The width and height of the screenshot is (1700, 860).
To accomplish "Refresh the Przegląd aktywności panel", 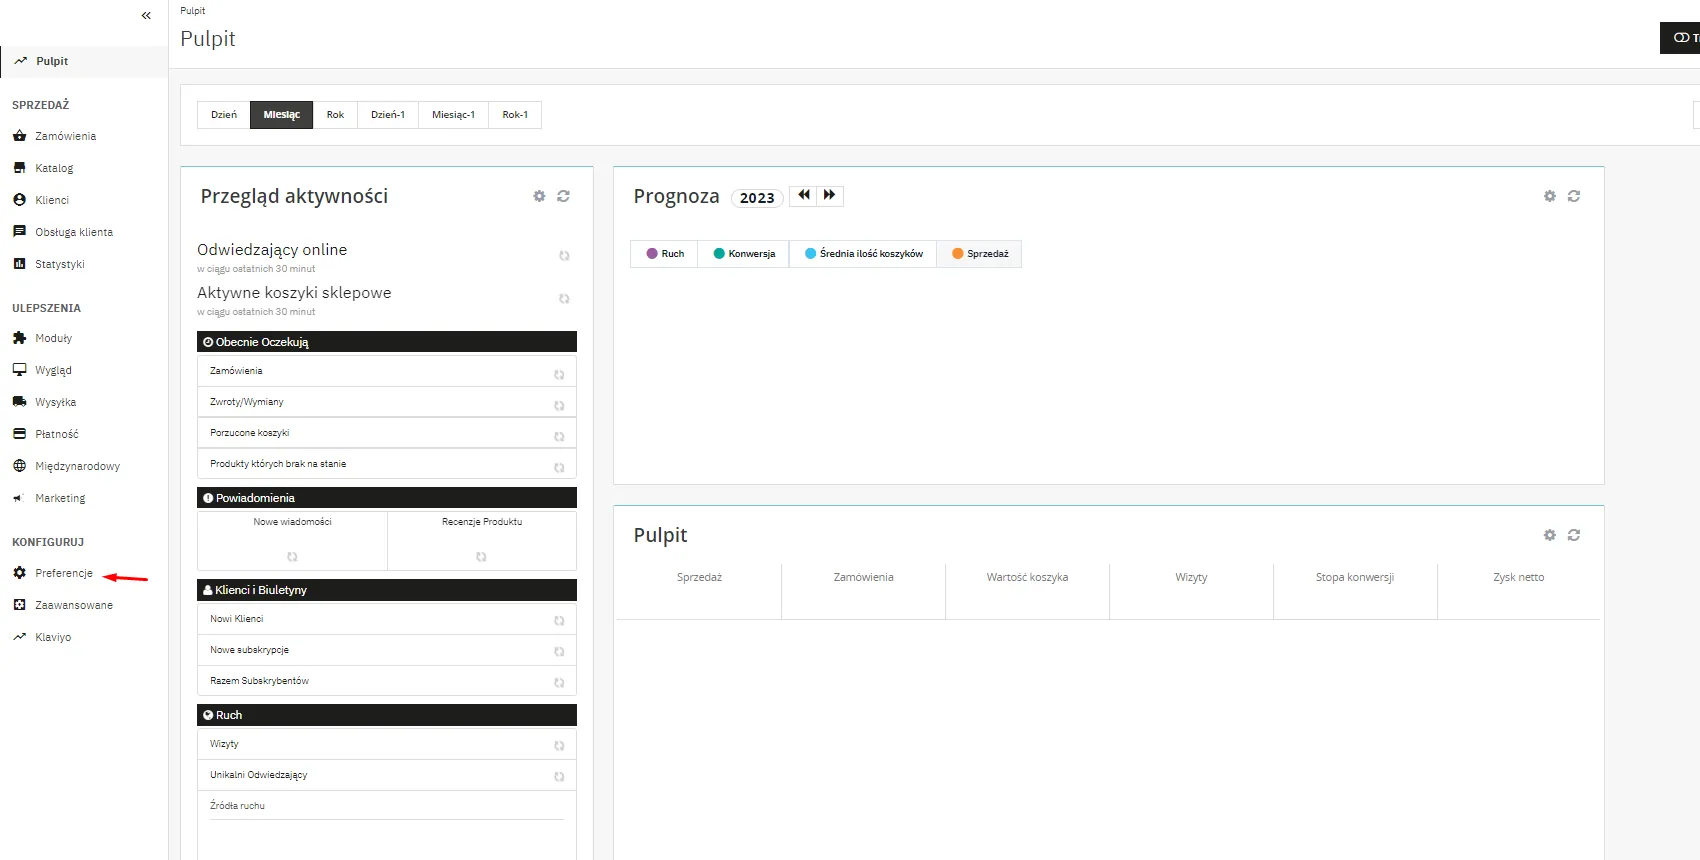I will click(563, 196).
